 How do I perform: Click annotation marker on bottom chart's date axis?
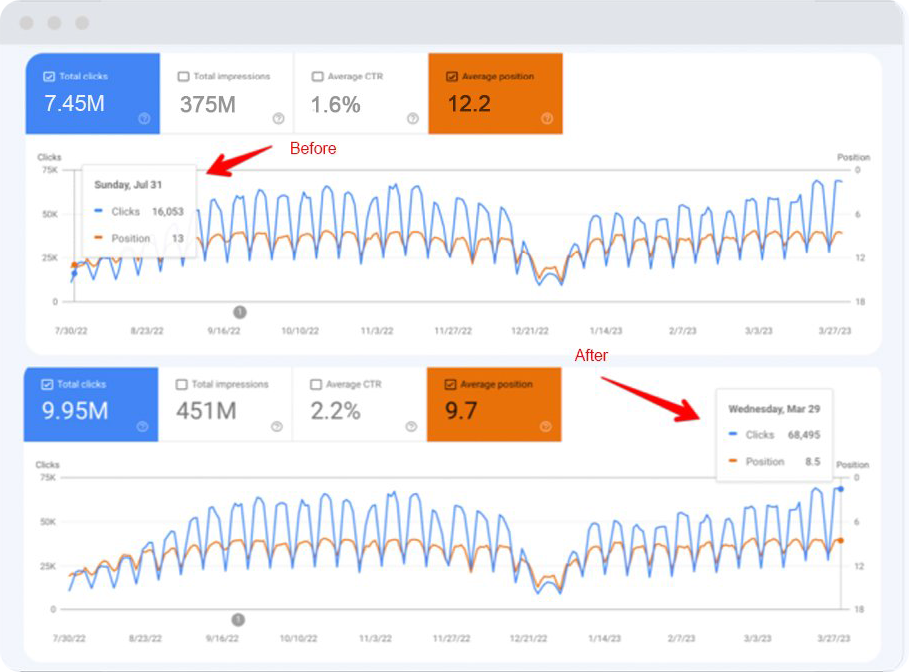(238, 620)
